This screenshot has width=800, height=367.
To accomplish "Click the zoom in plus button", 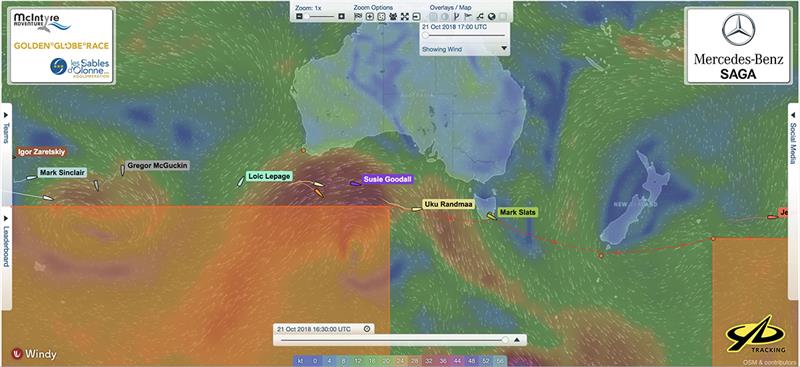I will pyautogui.click(x=341, y=16).
